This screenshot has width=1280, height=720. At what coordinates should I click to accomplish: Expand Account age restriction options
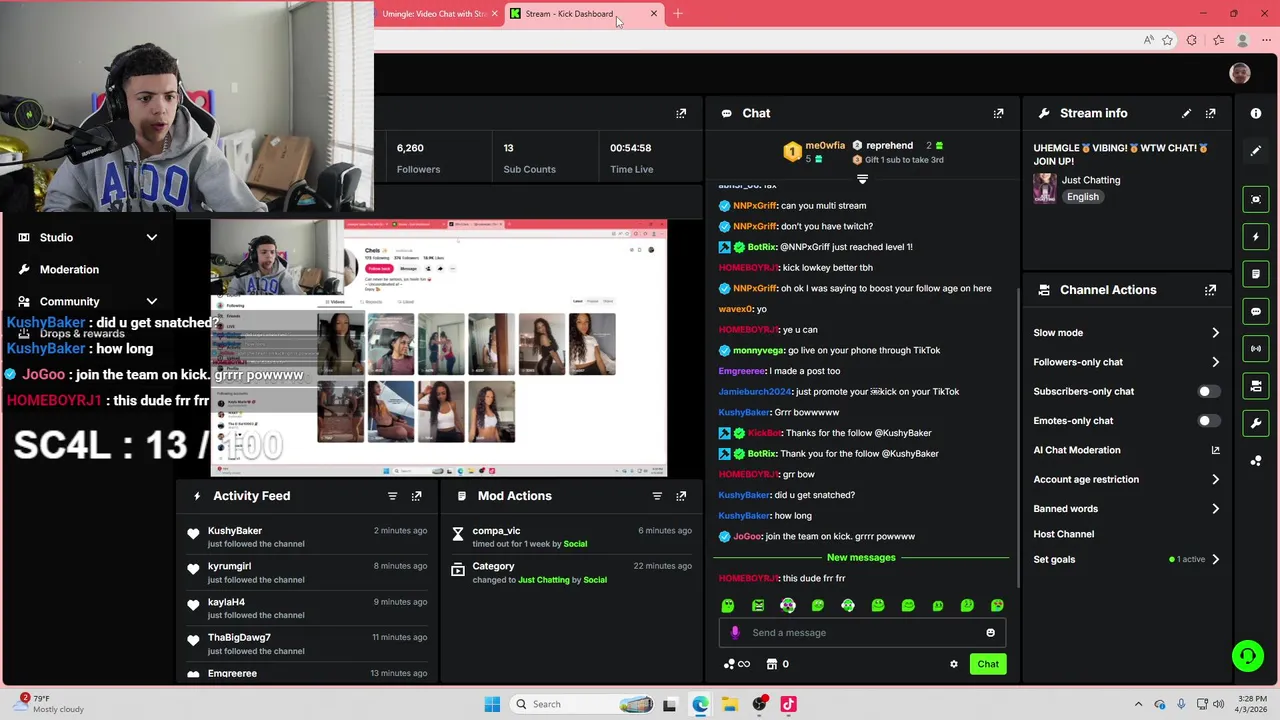pyautogui.click(x=1215, y=480)
